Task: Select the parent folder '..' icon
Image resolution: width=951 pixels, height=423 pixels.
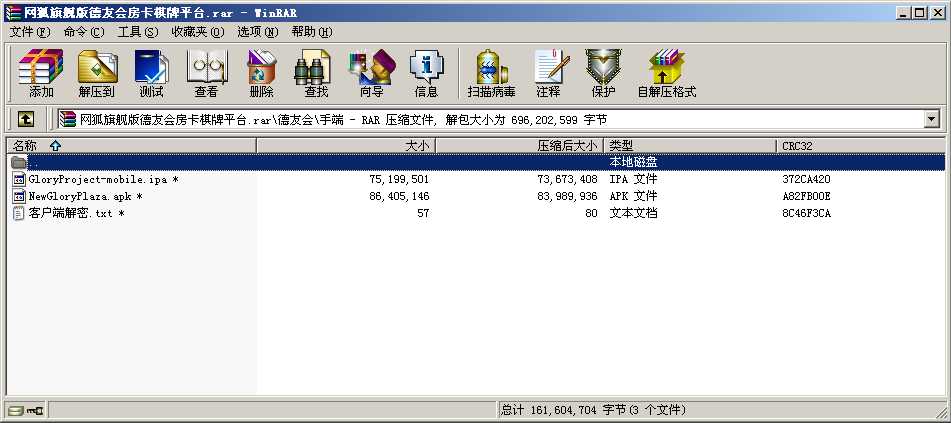Action: pyautogui.click(x=19, y=162)
